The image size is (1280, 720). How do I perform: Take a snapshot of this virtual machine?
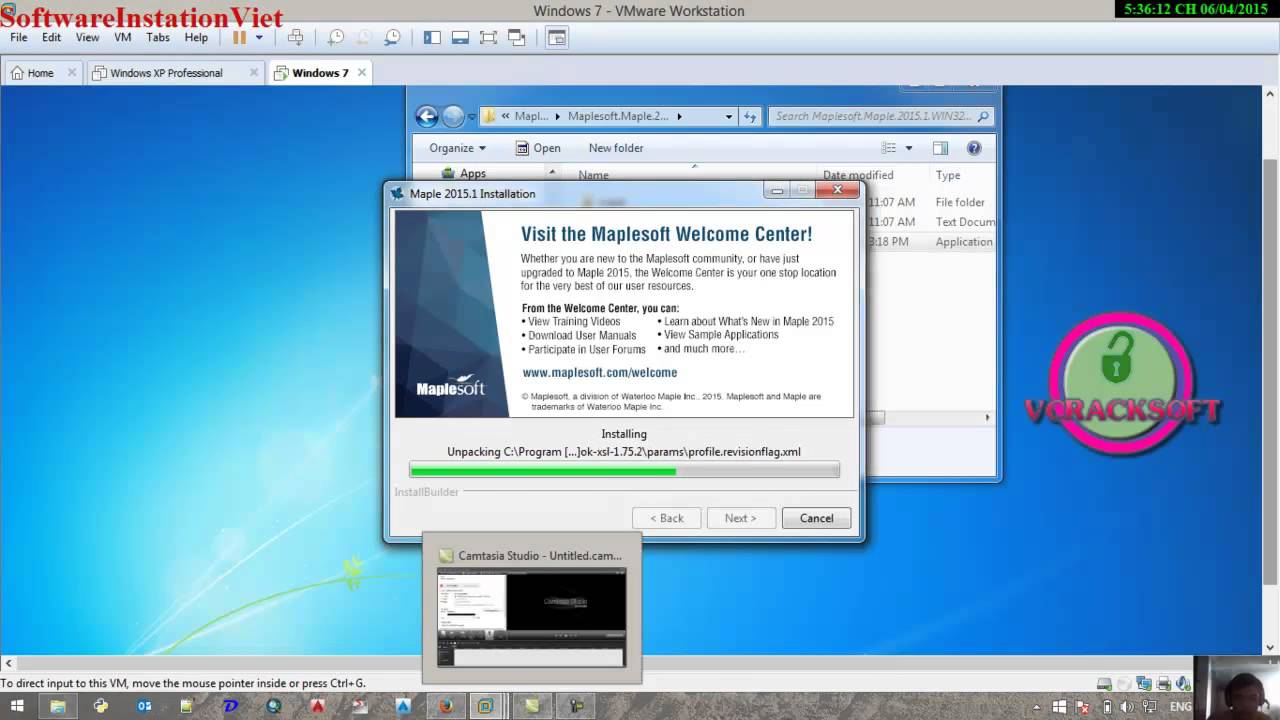tap(336, 37)
